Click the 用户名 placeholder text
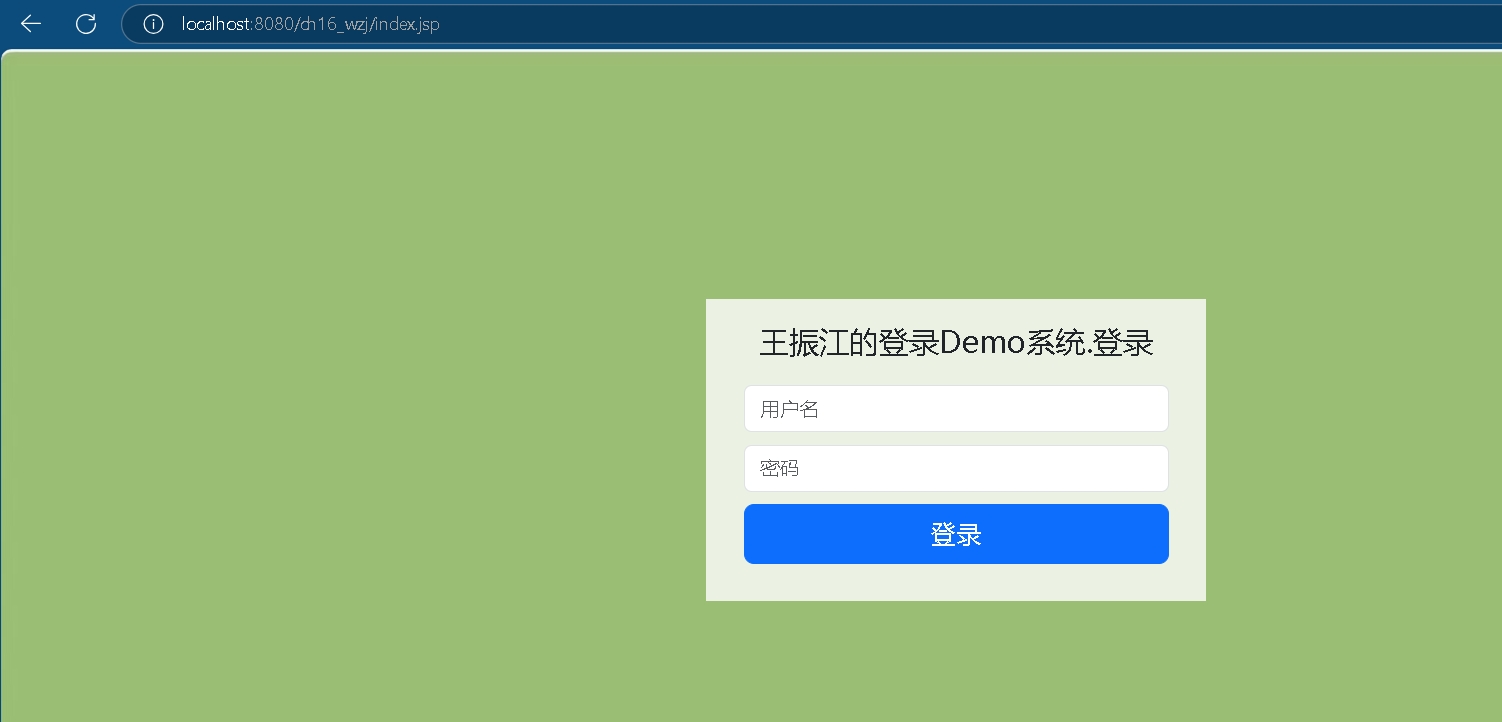Screen dimensions: 1502x722 [789, 409]
